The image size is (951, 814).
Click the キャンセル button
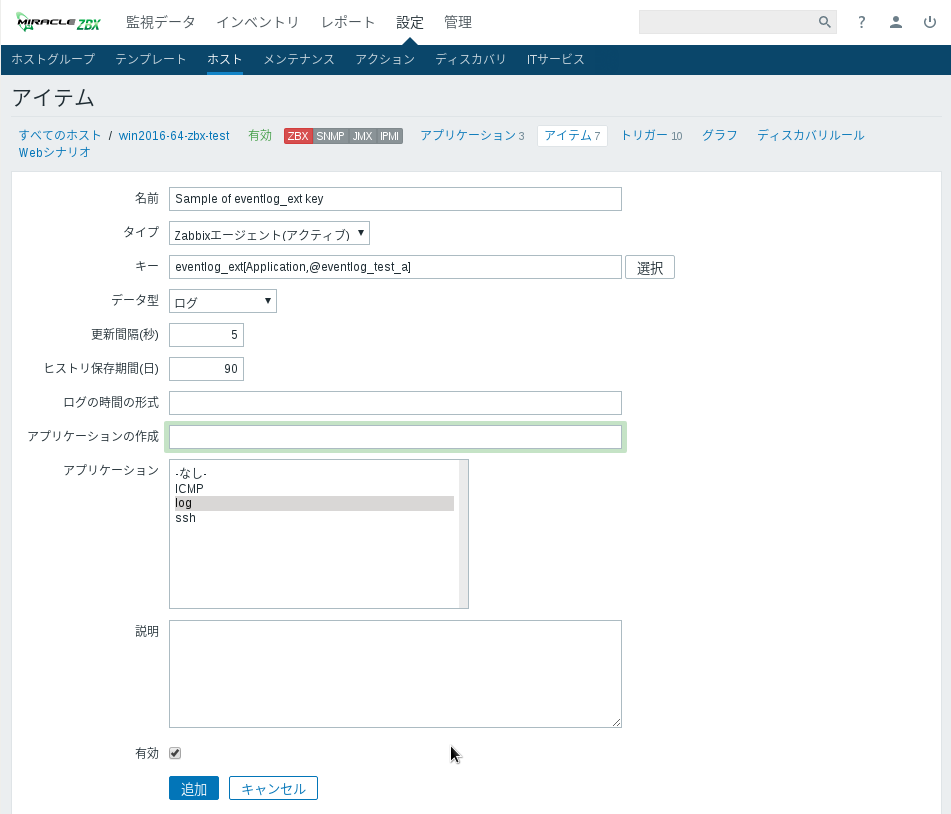[273, 788]
